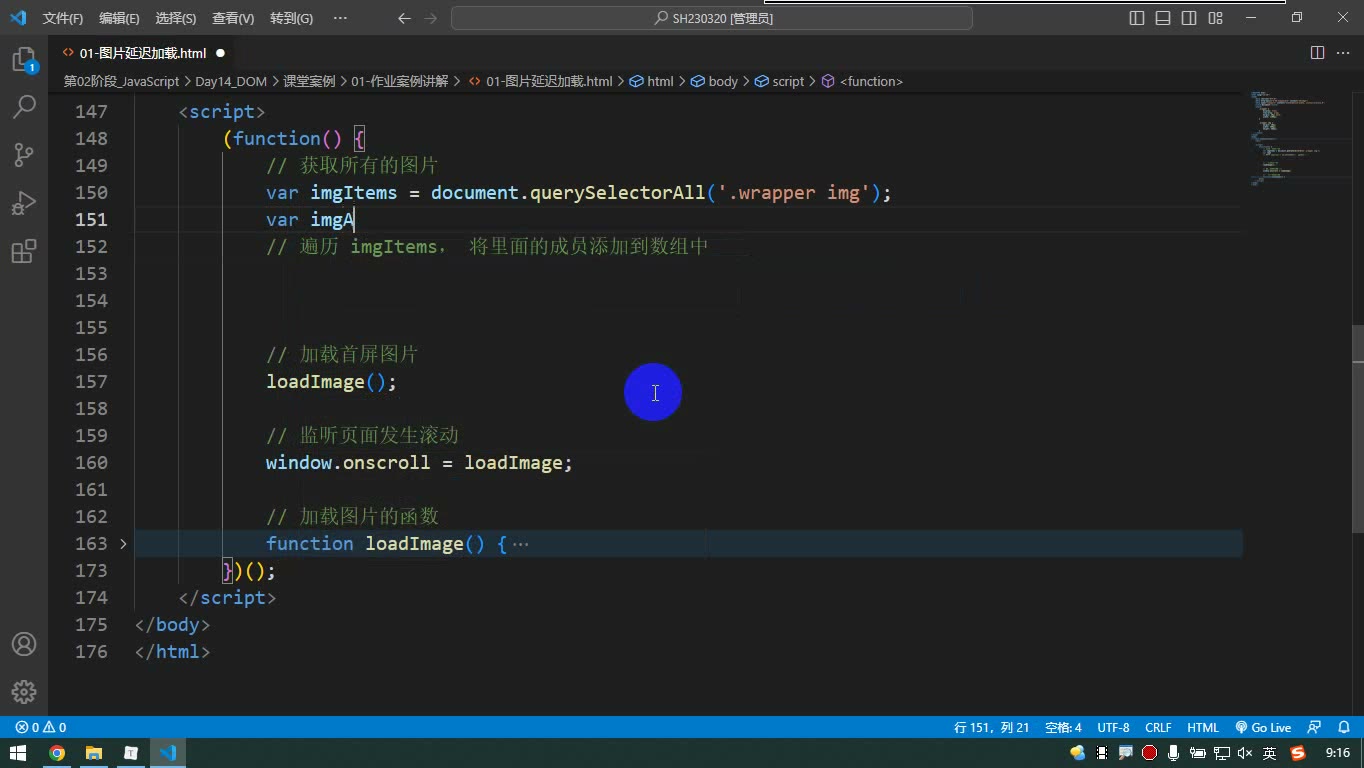Change encoding via UTF-8 status item
Image resolution: width=1364 pixels, height=768 pixels.
[1113, 727]
